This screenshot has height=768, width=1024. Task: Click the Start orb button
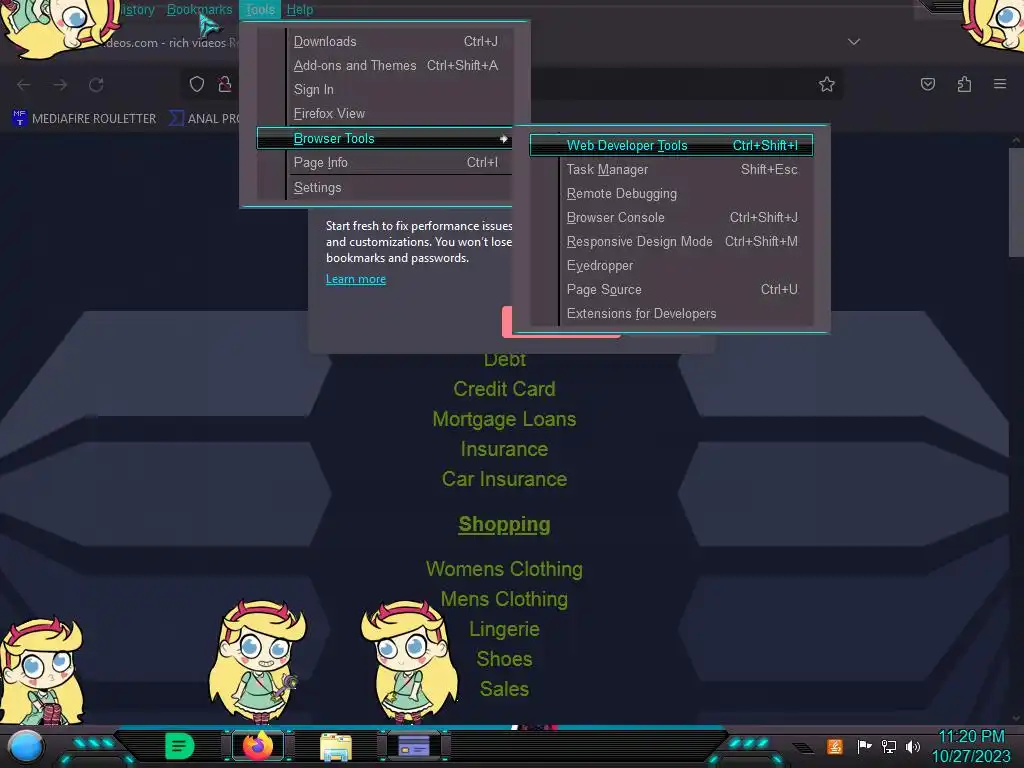[x=25, y=746]
